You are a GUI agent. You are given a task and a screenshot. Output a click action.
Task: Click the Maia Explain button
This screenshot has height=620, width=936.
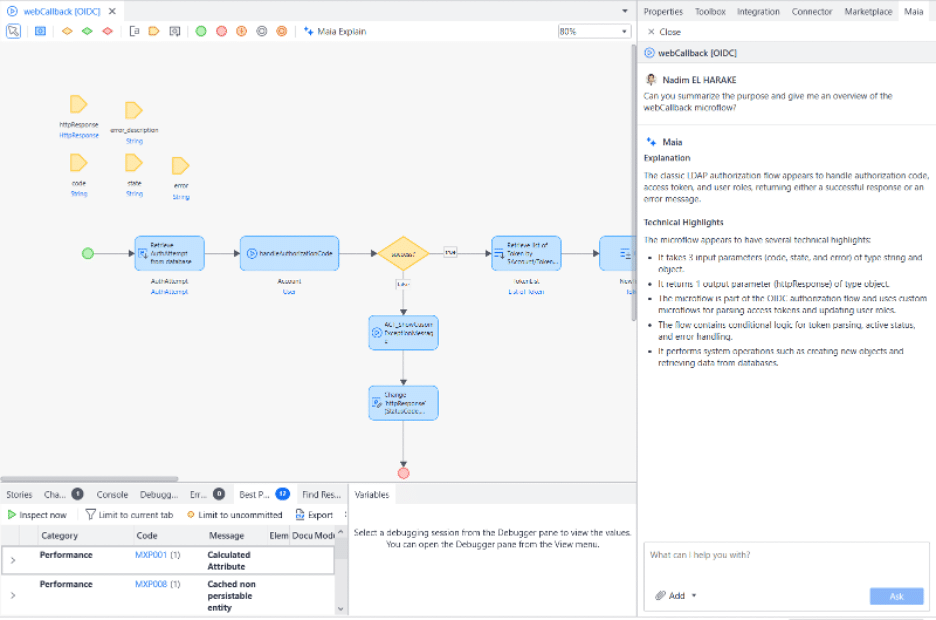(x=335, y=31)
